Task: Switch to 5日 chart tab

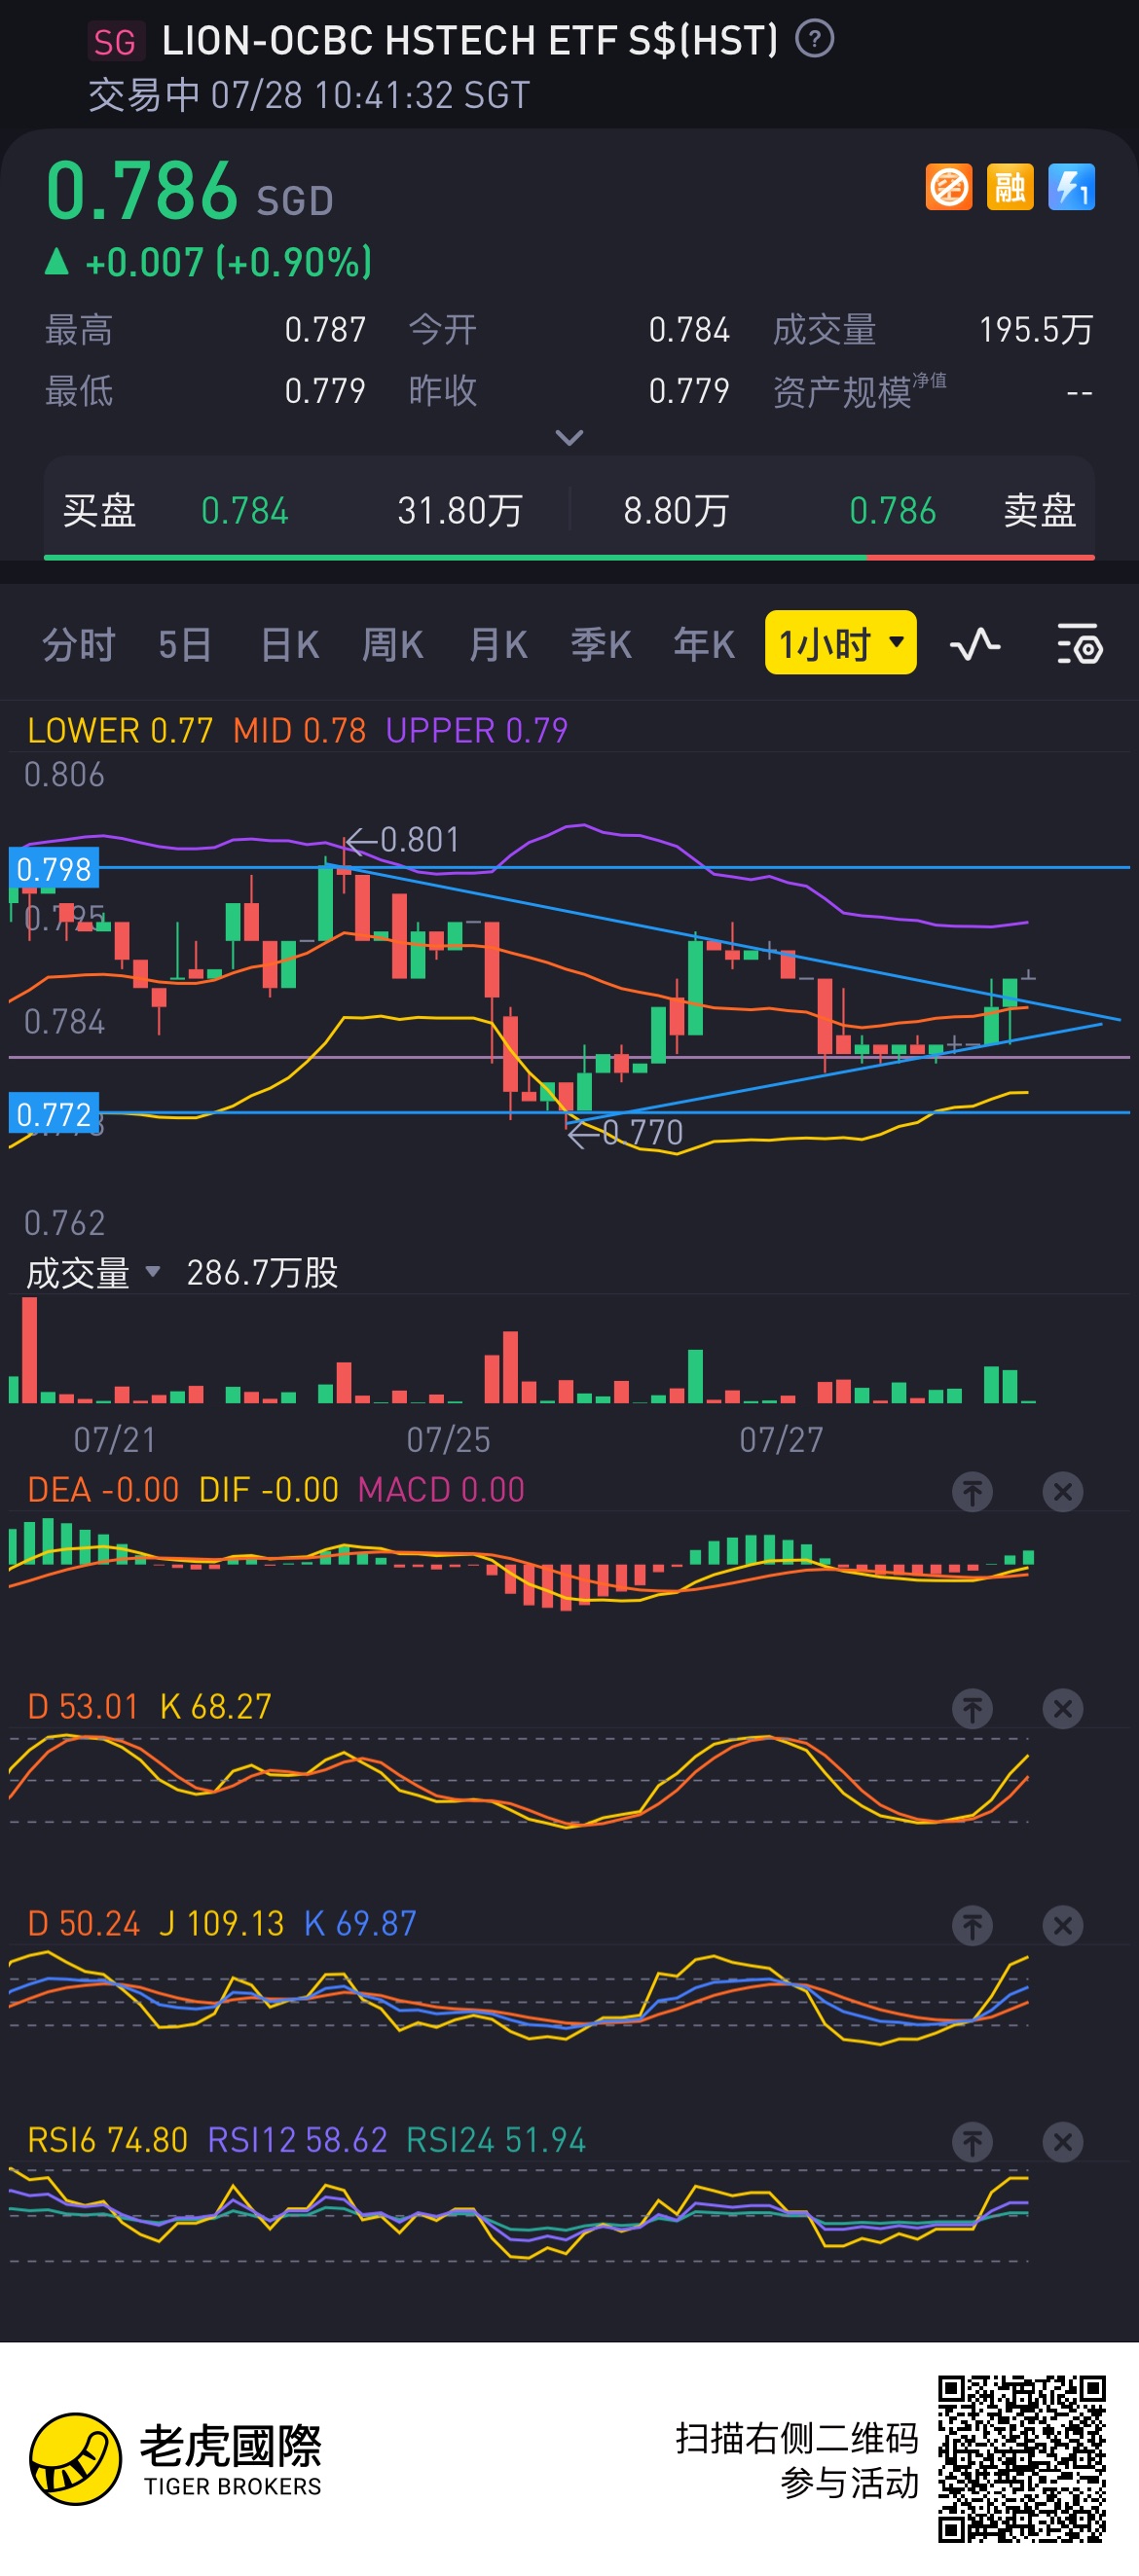Action: (x=185, y=645)
